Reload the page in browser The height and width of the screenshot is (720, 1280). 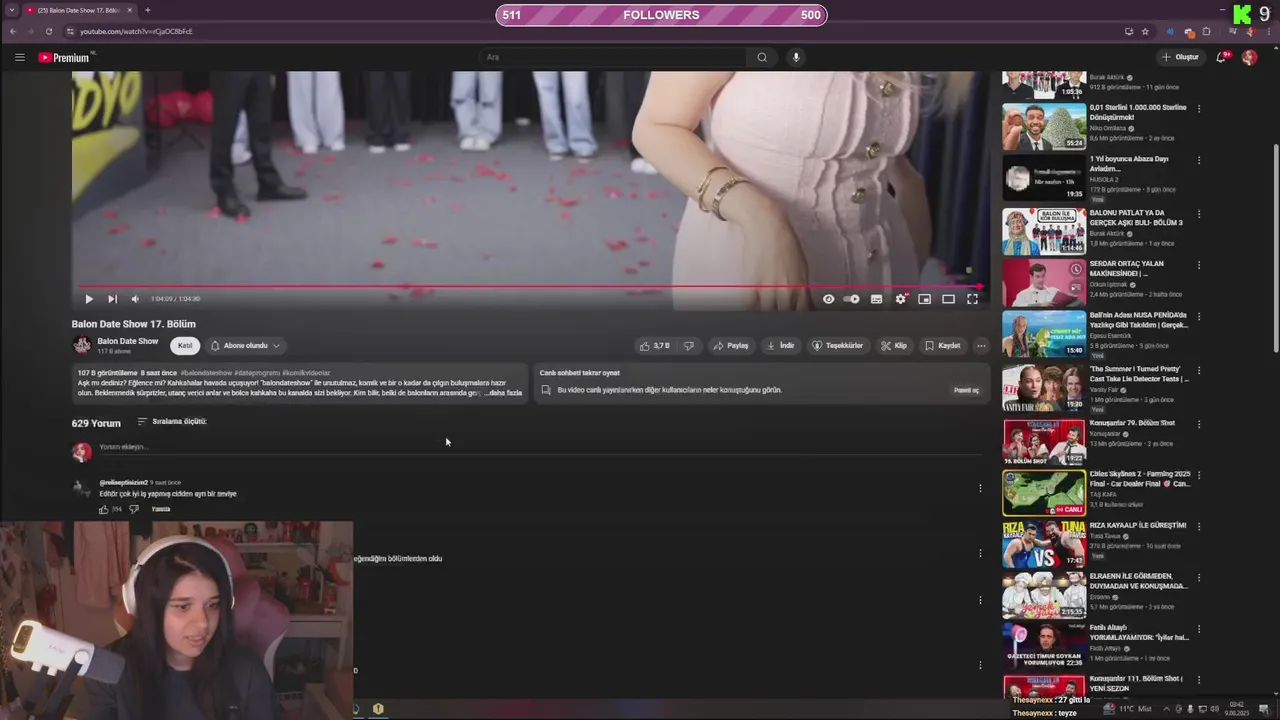(x=49, y=31)
